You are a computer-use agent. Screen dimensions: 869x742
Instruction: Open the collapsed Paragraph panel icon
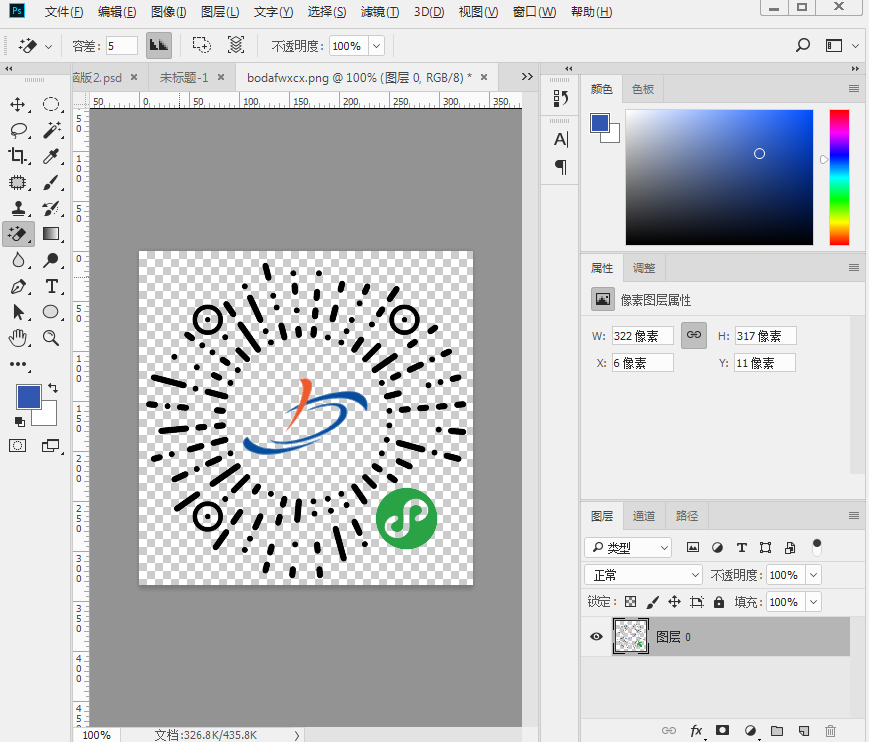point(560,166)
